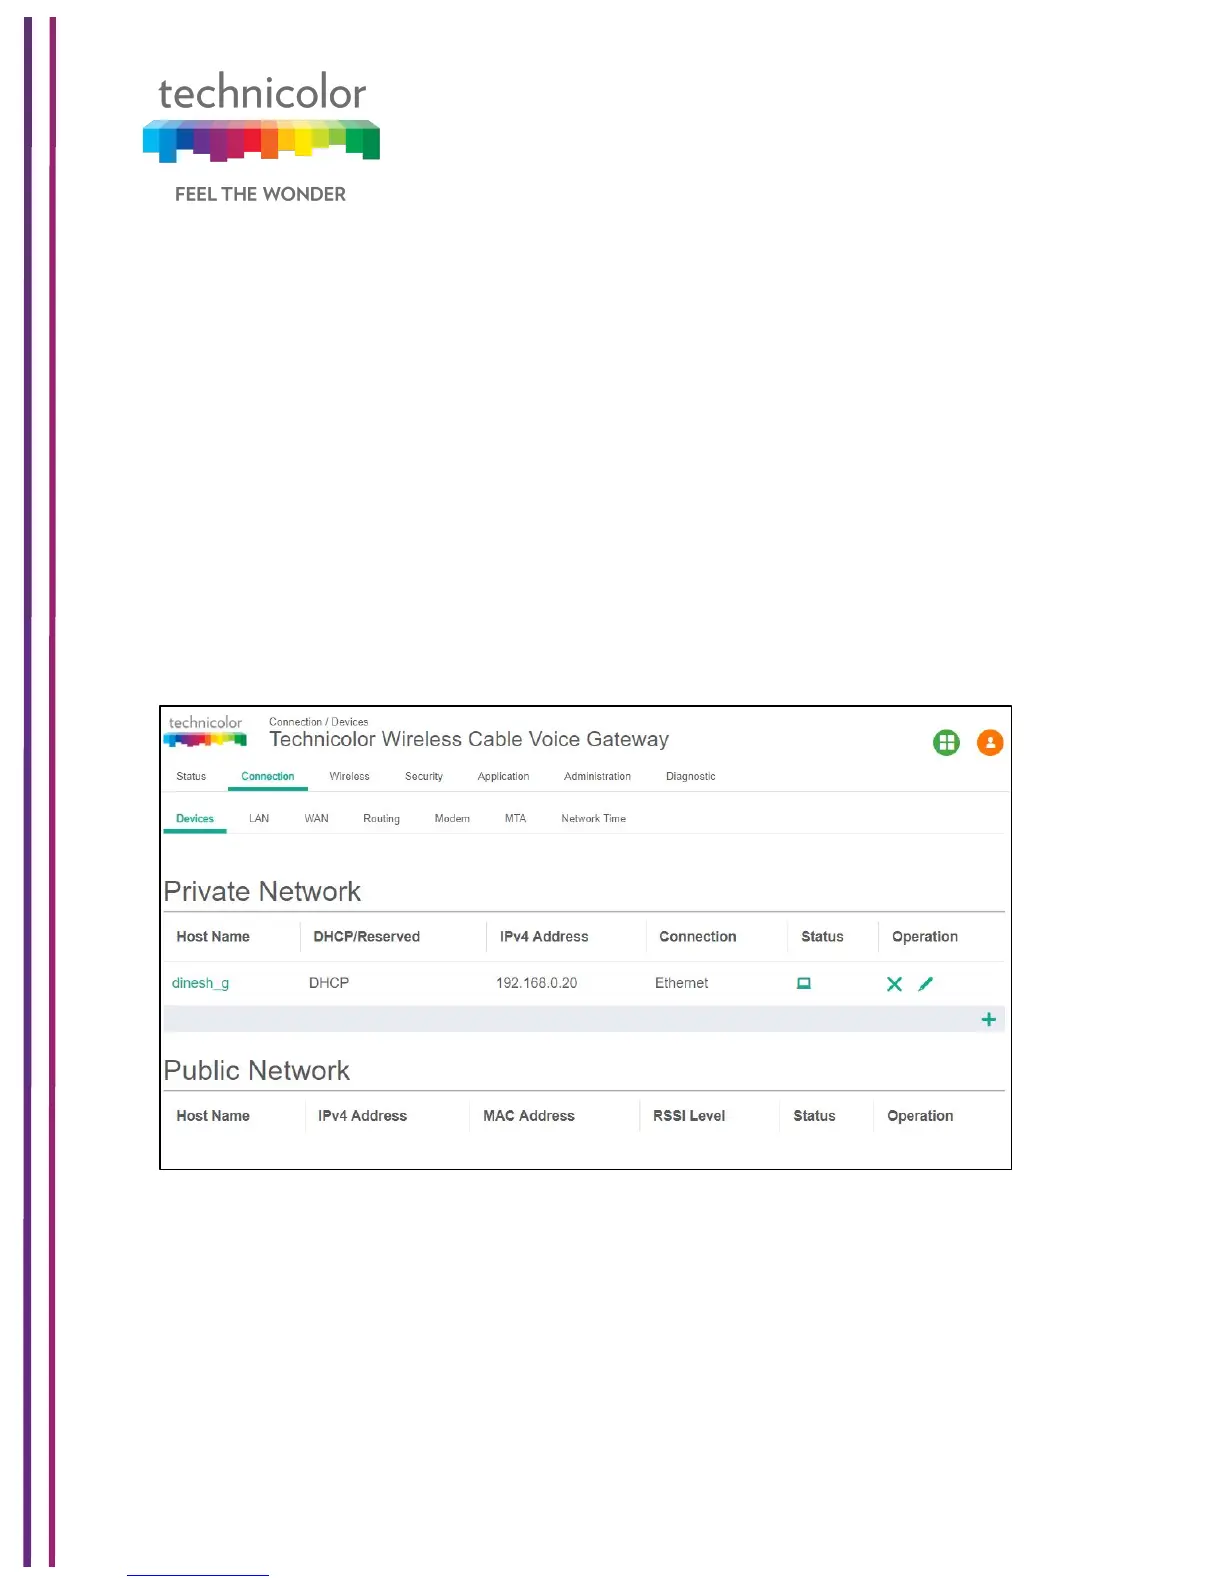Screen dimensions: 1224x1584
Task: Click the green grid dashboard icon
Action: 946,743
